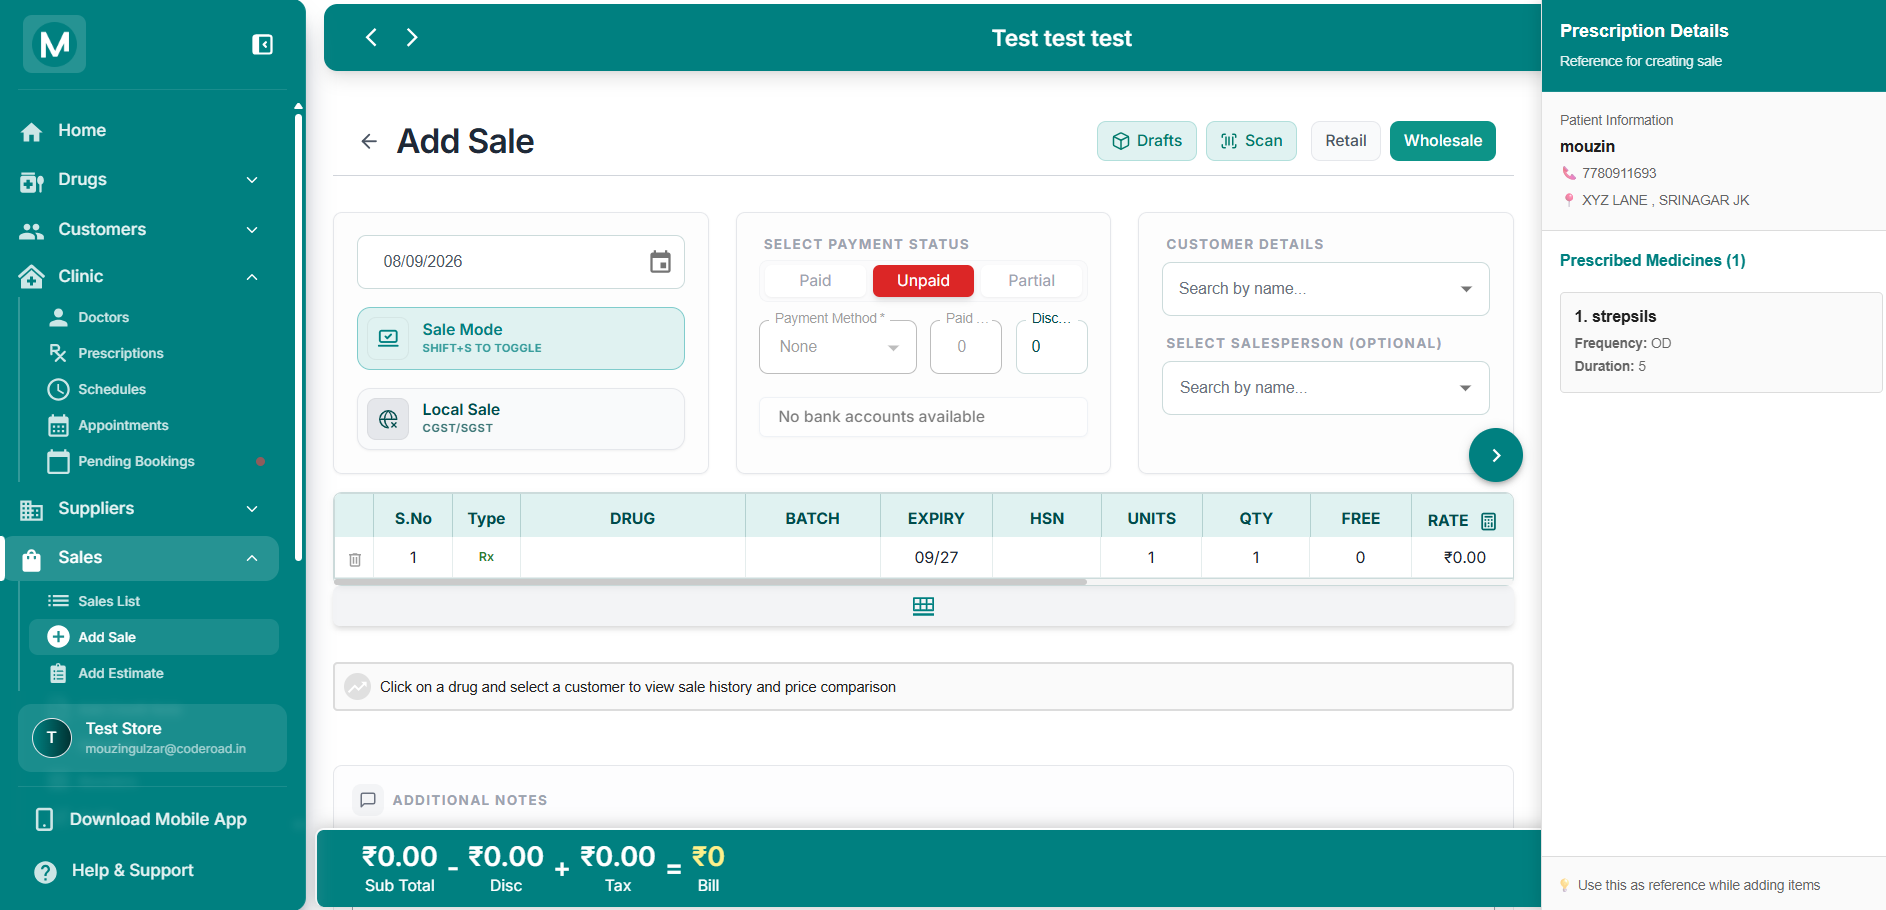The height and width of the screenshot is (910, 1886).
Task: Click the Disc input field
Action: 1051,347
